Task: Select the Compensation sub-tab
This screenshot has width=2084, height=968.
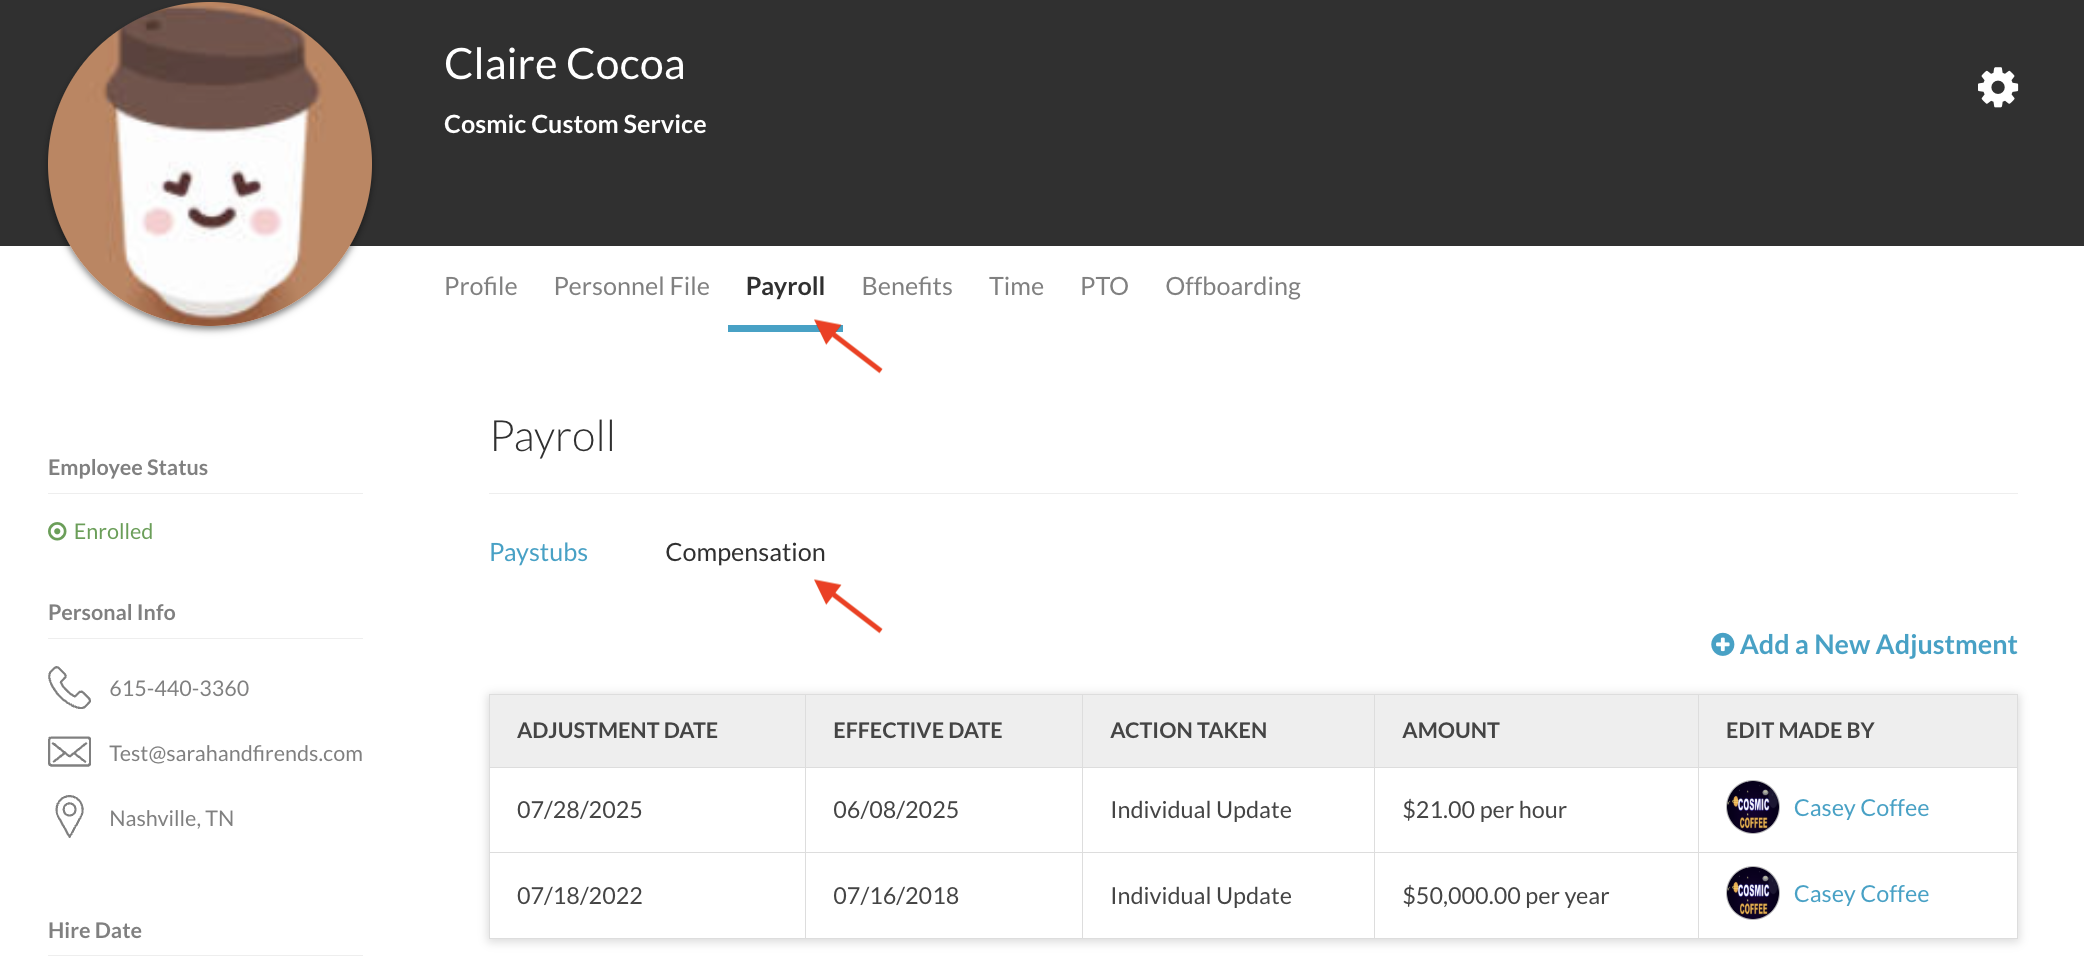Action: click(x=745, y=553)
